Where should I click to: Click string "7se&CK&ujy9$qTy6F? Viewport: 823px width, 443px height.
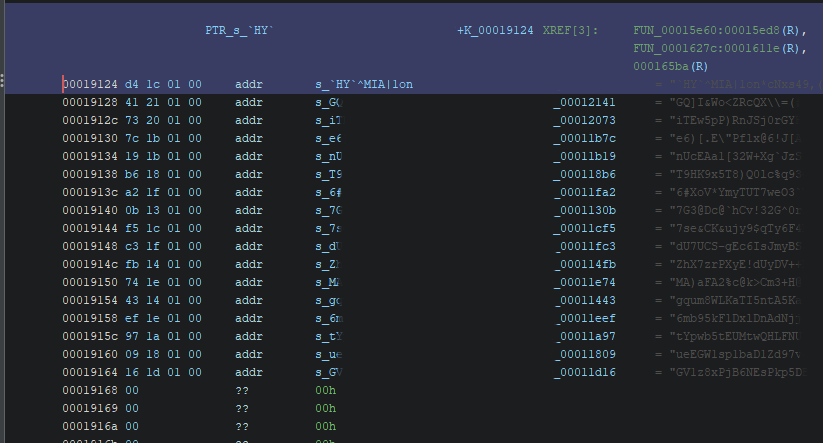coord(734,228)
